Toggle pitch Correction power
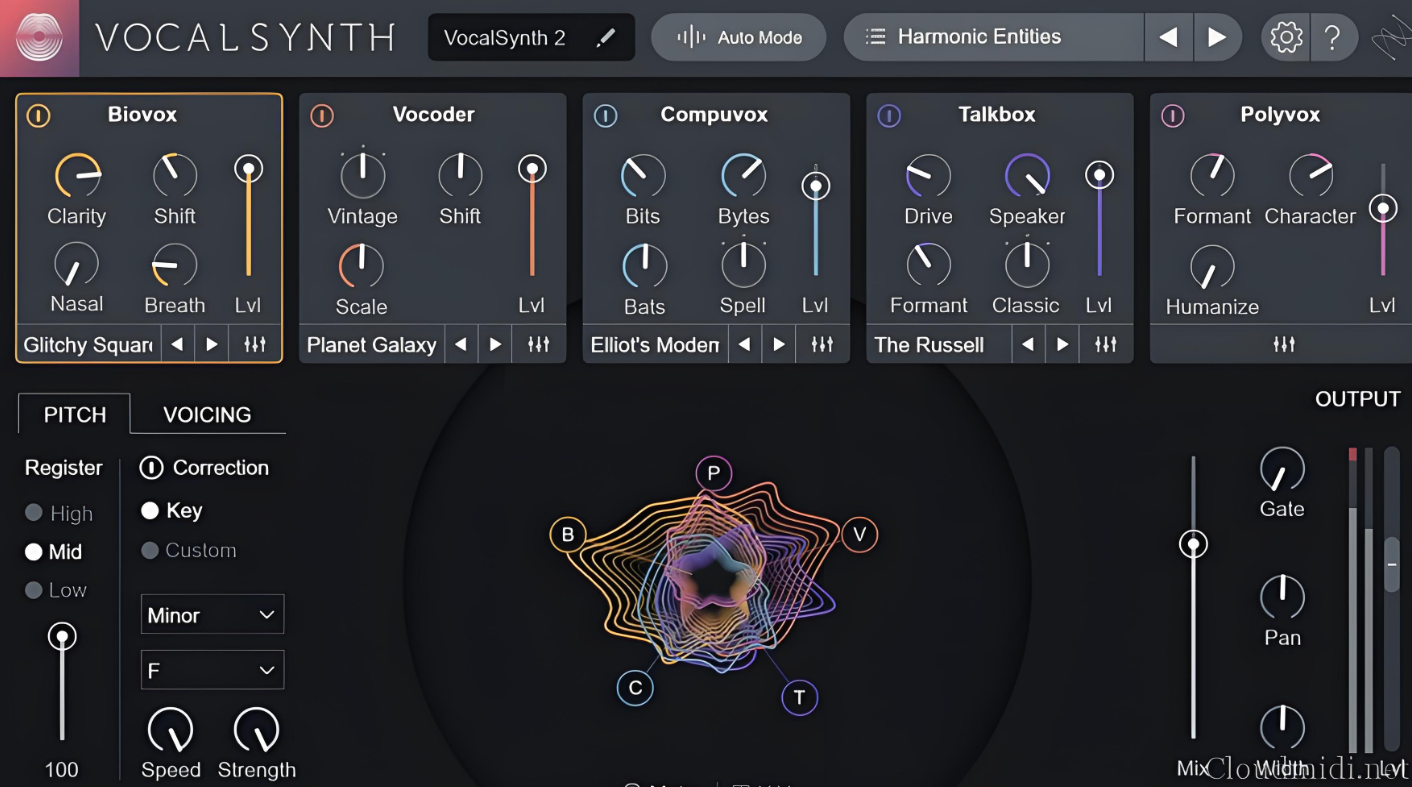The height and width of the screenshot is (787, 1412). coord(151,468)
